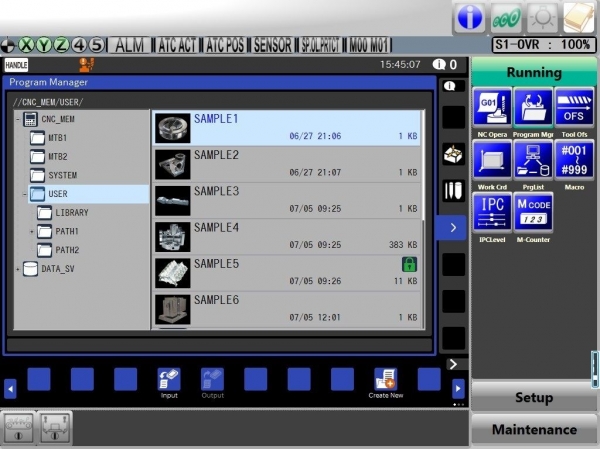Switch to the ALM tab
Screen dimensions: 600x449
click(x=128, y=45)
